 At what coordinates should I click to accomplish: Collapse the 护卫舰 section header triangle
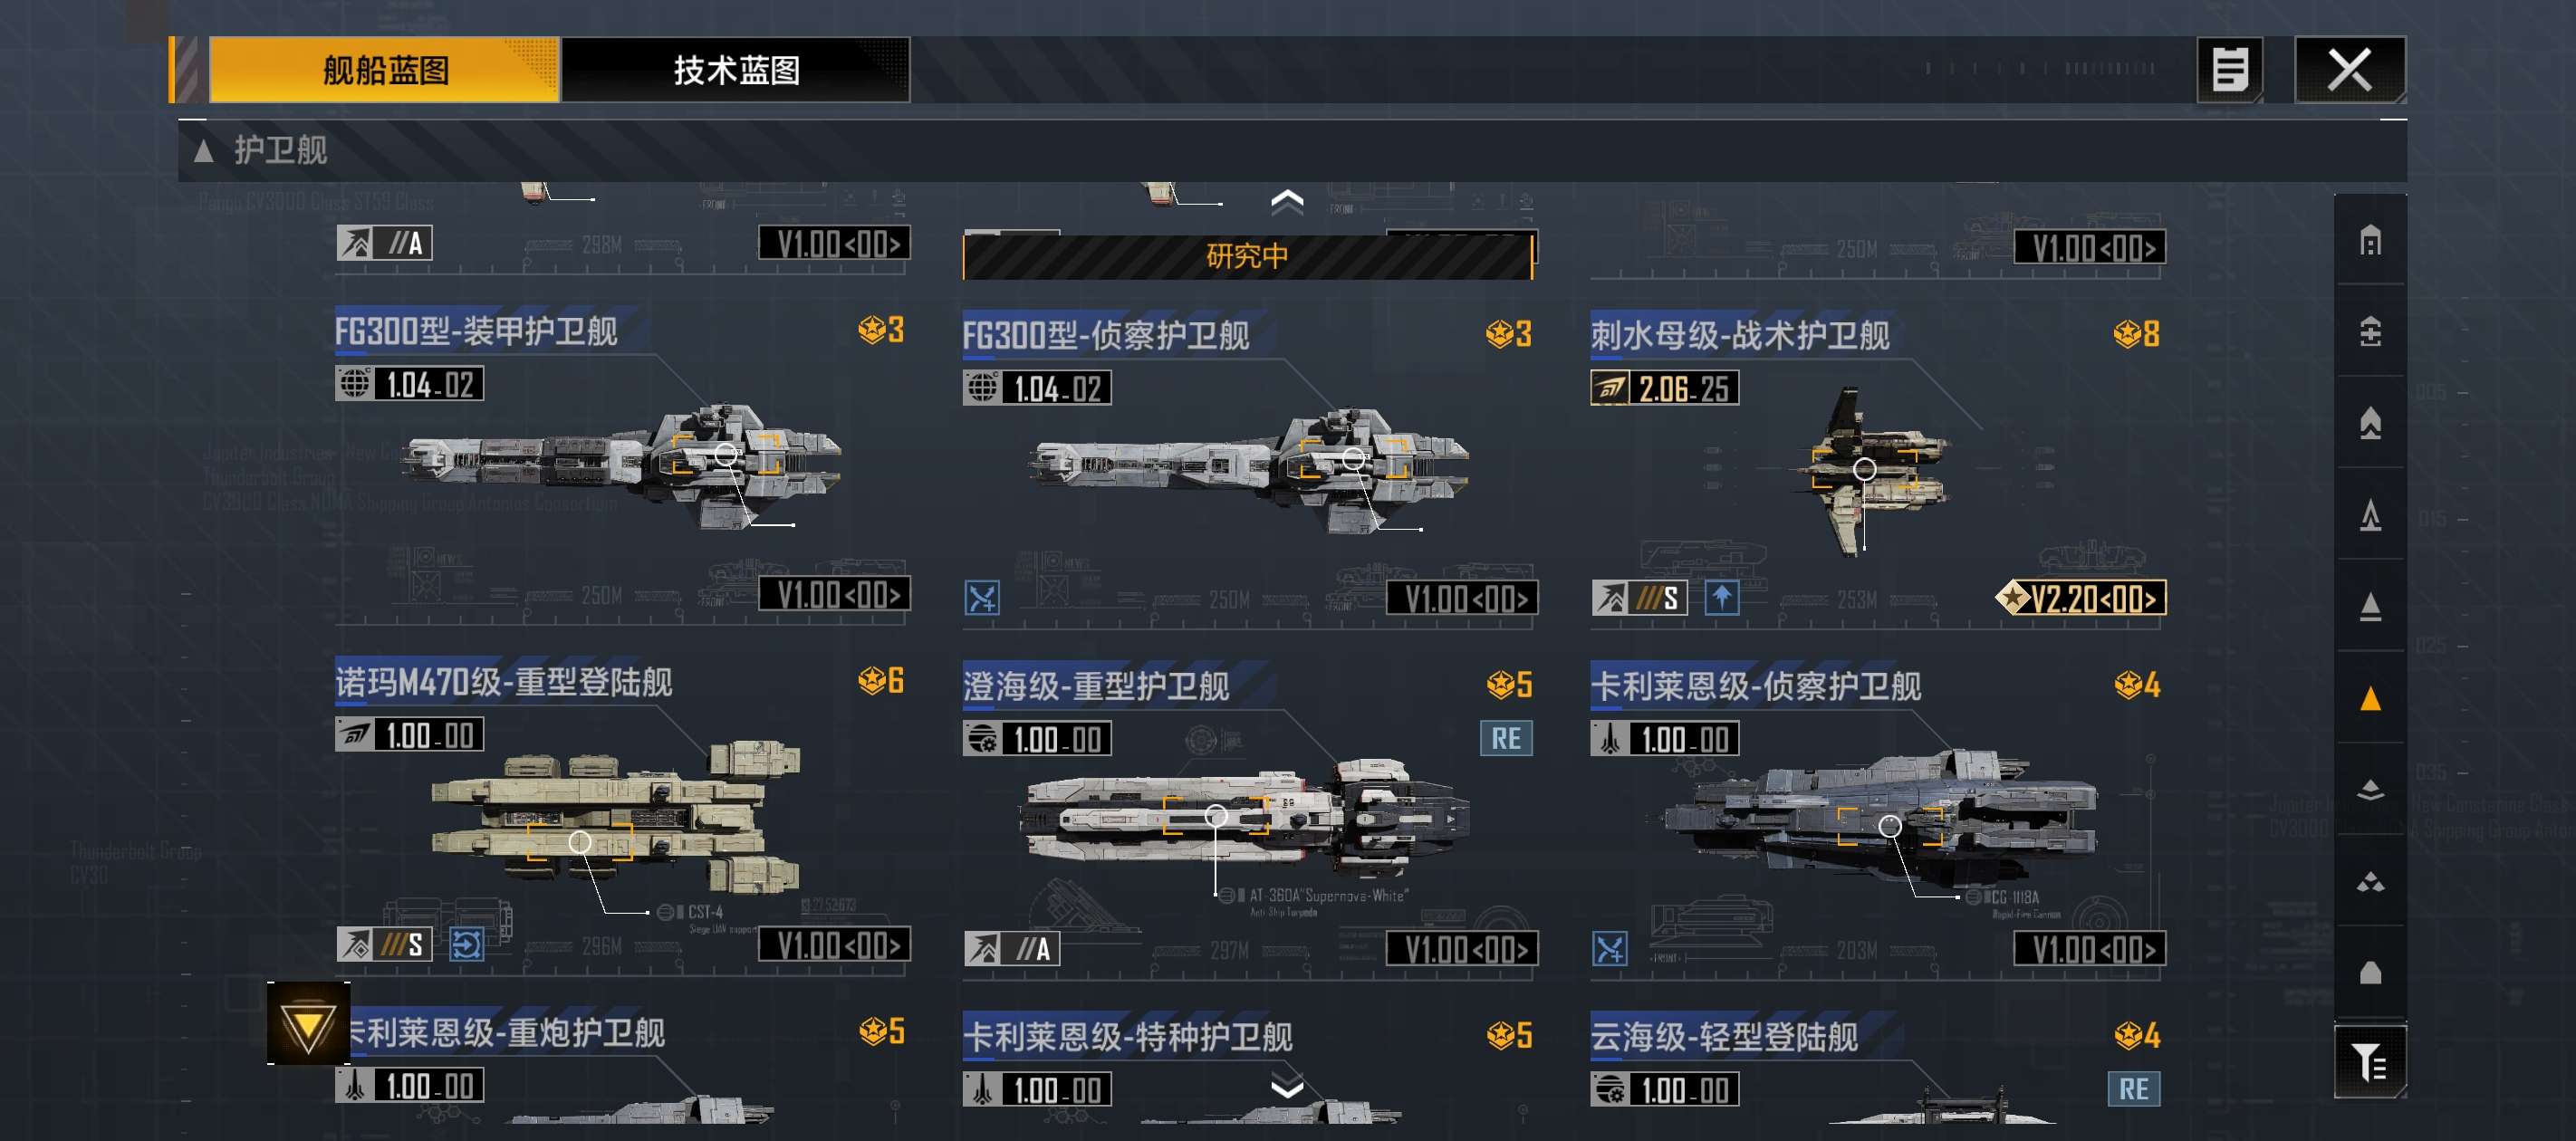204,151
